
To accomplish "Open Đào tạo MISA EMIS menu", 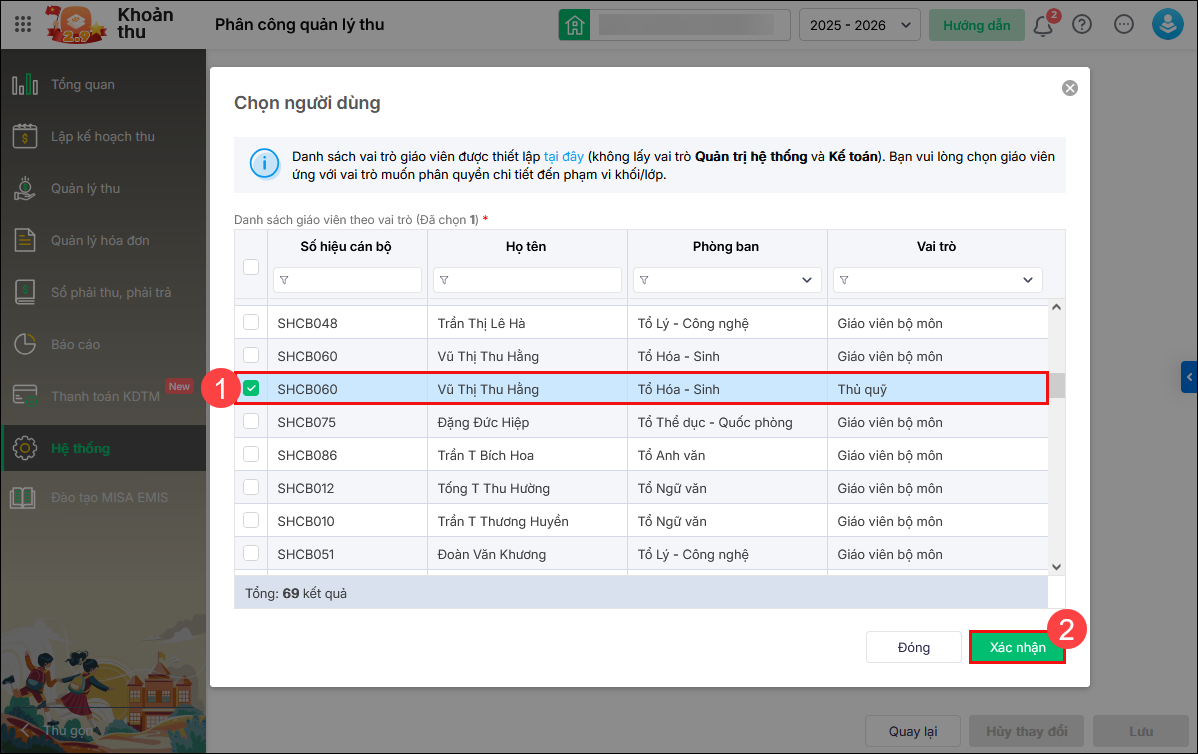I will click(103, 498).
